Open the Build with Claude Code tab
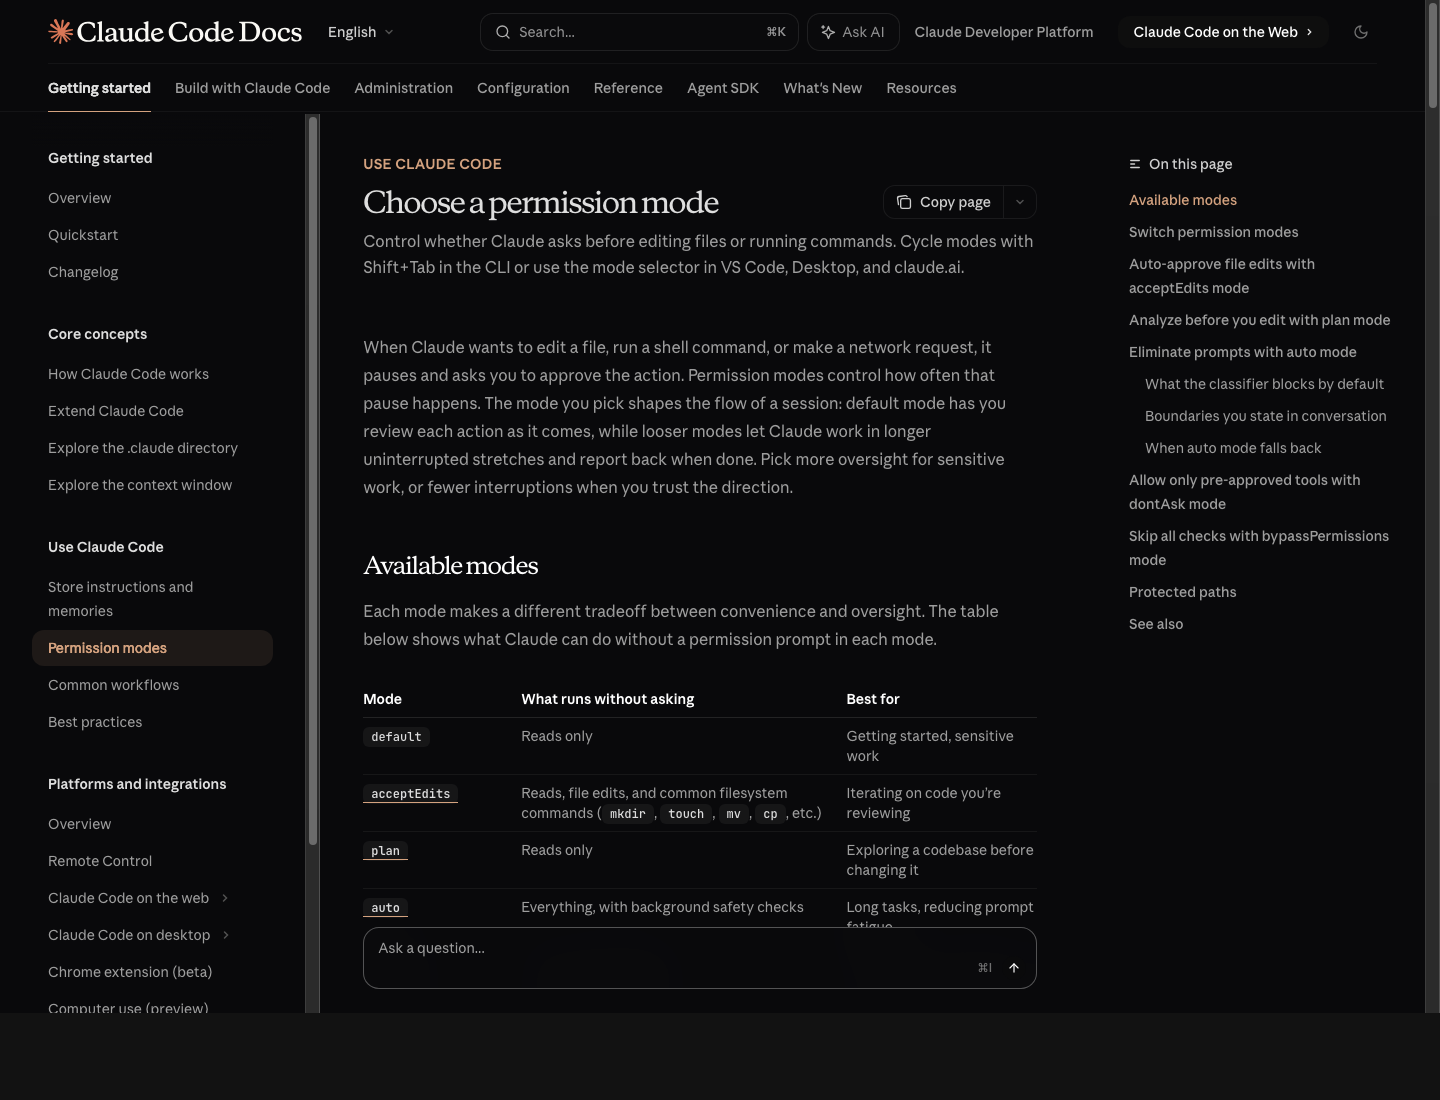This screenshot has height=1100, width=1440. tap(252, 88)
